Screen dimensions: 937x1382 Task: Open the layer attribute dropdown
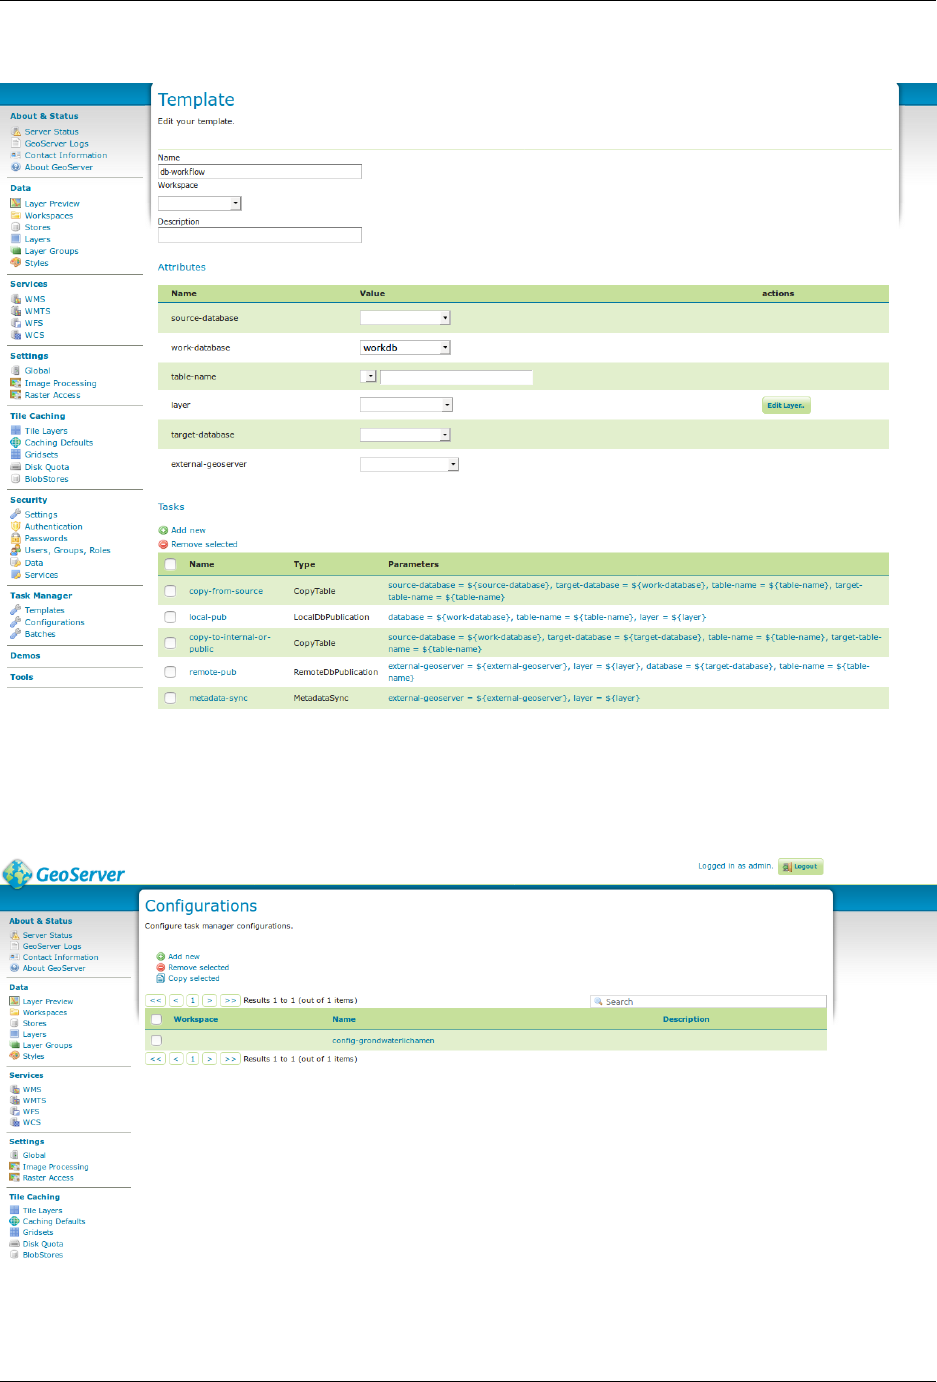[406, 405]
